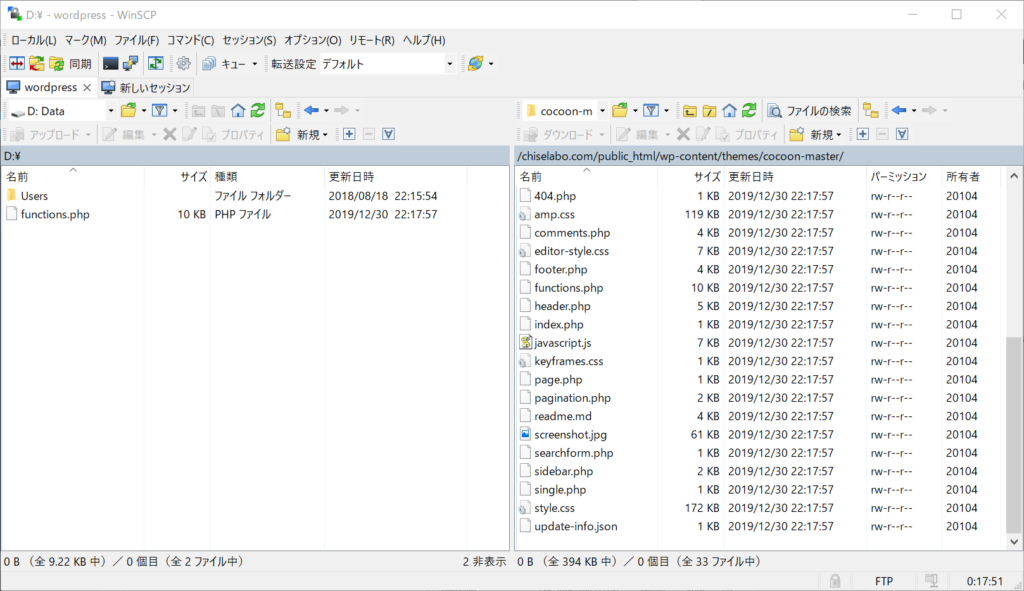This screenshot has height=591, width=1024.
Task: Open the ファイル(F) menu
Action: tap(136, 40)
